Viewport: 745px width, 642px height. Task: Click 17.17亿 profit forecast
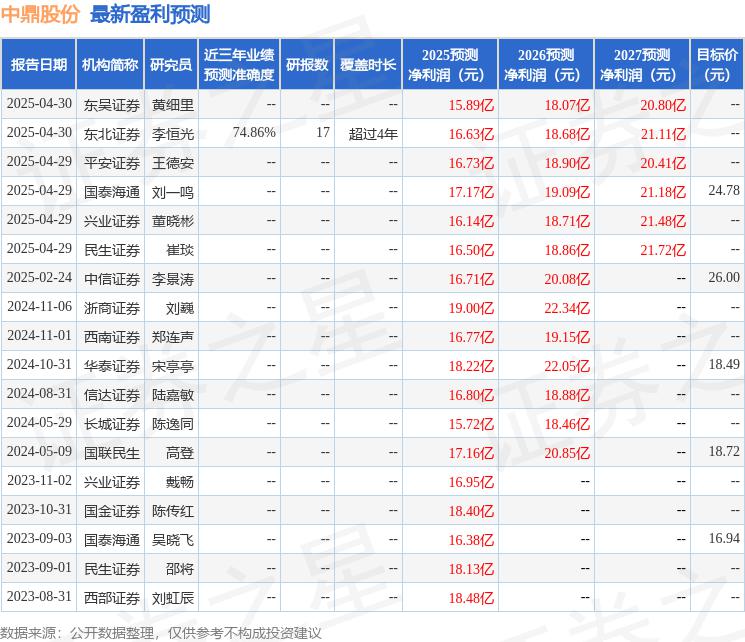471,192
